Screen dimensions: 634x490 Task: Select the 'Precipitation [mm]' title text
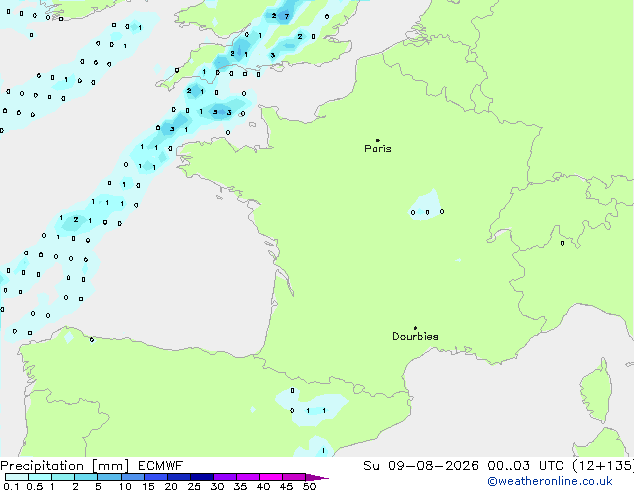[65, 466]
